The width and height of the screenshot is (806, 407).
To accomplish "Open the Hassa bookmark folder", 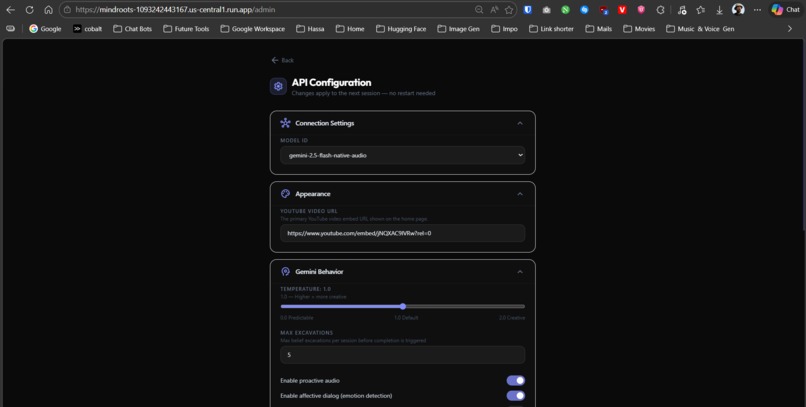I will click(310, 29).
